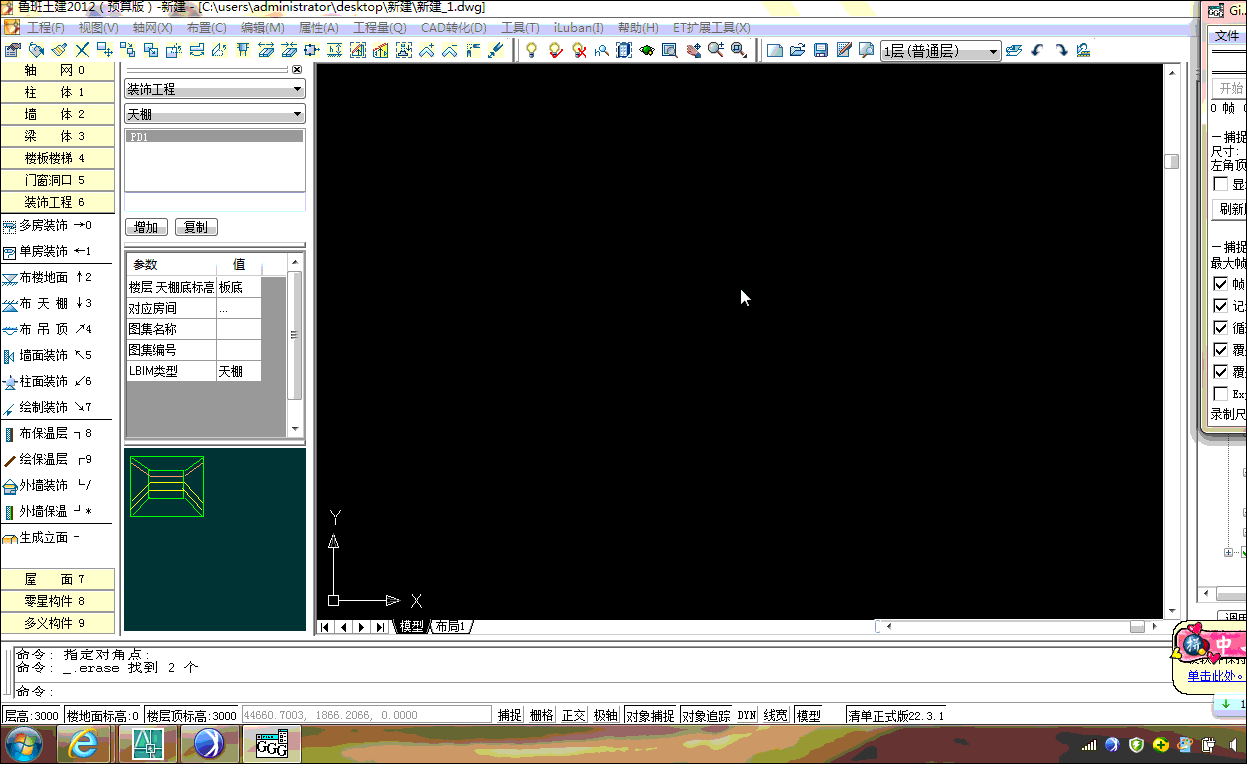
Task: Click the zoom in/out magnifier icon
Action: coord(715,50)
